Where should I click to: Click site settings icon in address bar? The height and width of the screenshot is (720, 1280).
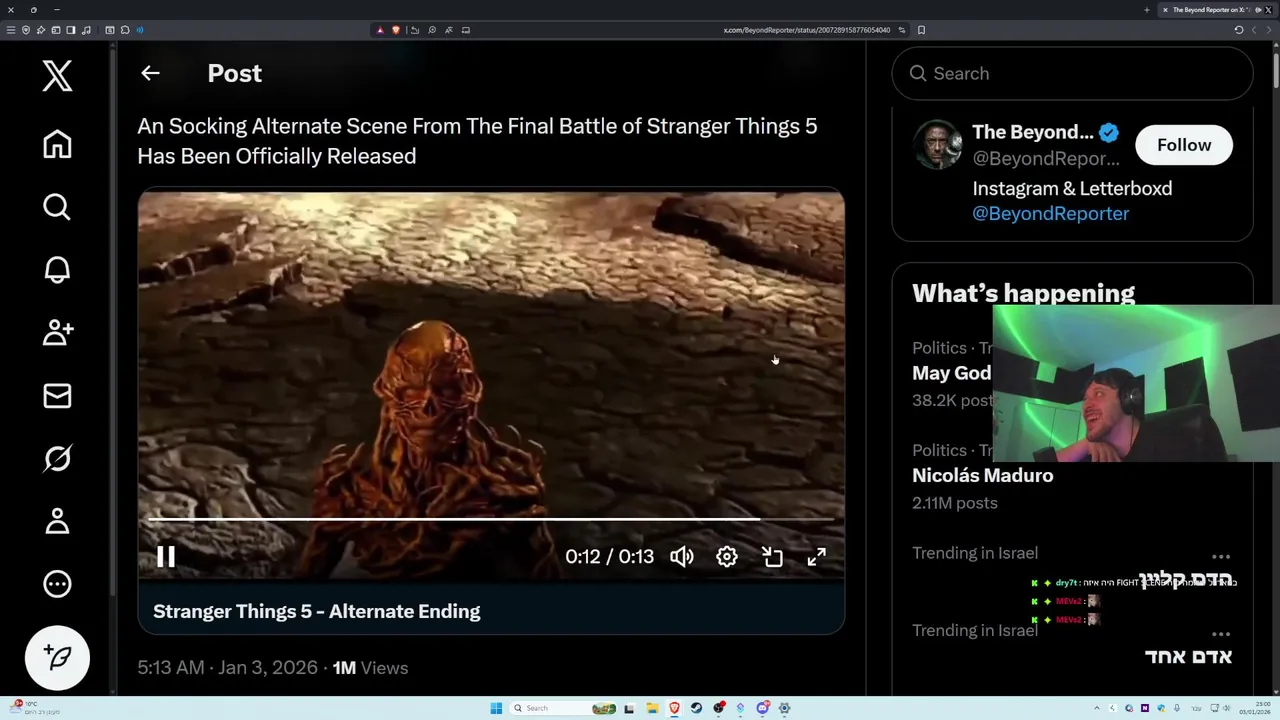pos(902,30)
